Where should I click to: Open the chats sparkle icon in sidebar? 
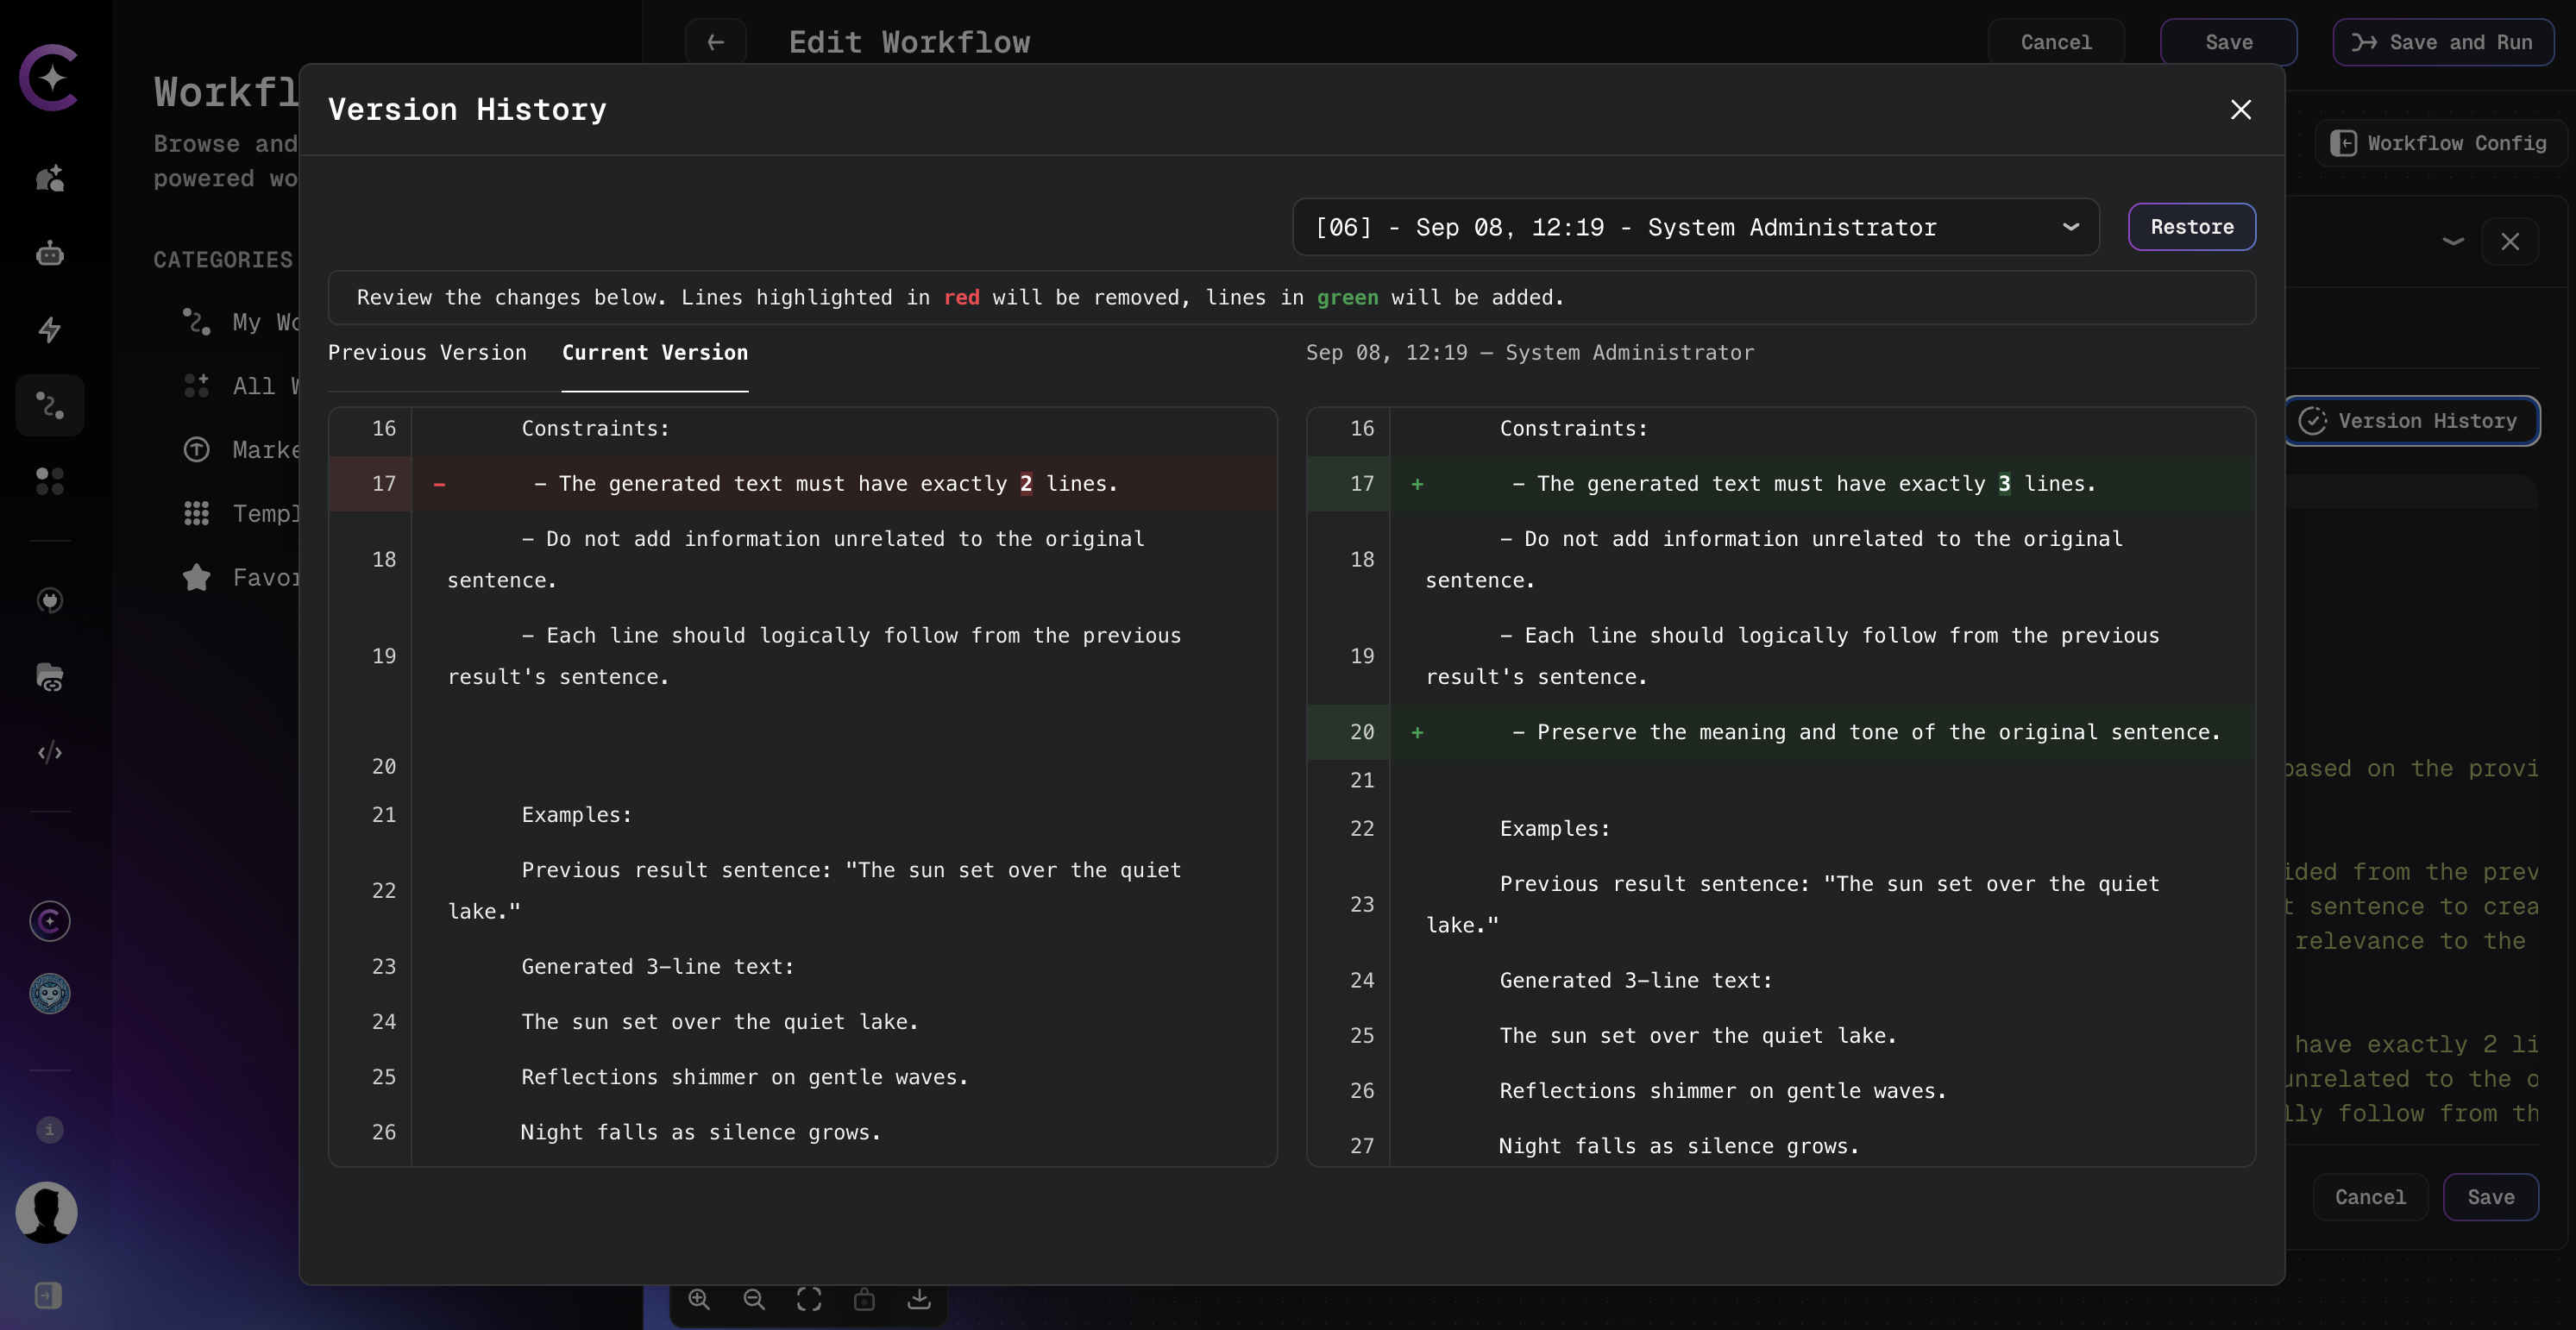[49, 179]
